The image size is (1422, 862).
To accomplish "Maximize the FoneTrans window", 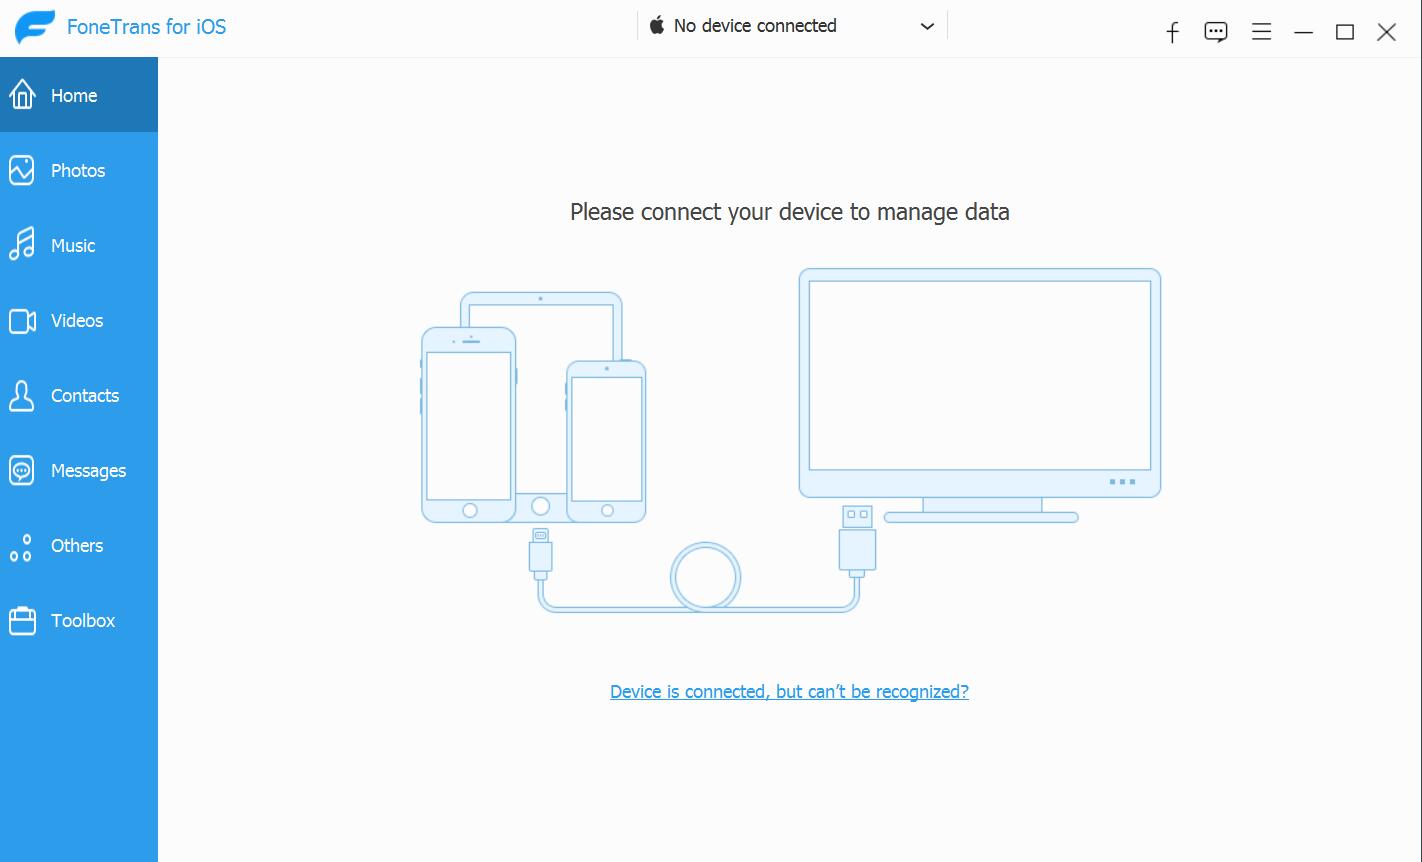I will click(1345, 32).
